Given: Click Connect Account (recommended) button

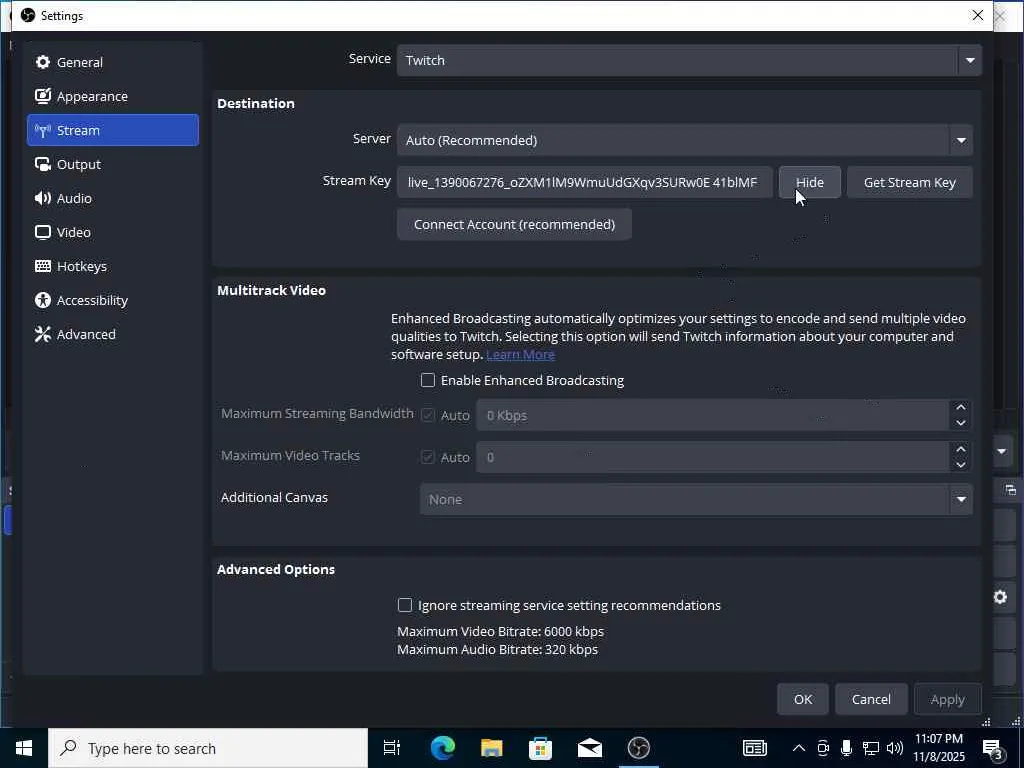Looking at the screenshot, I should click(514, 224).
